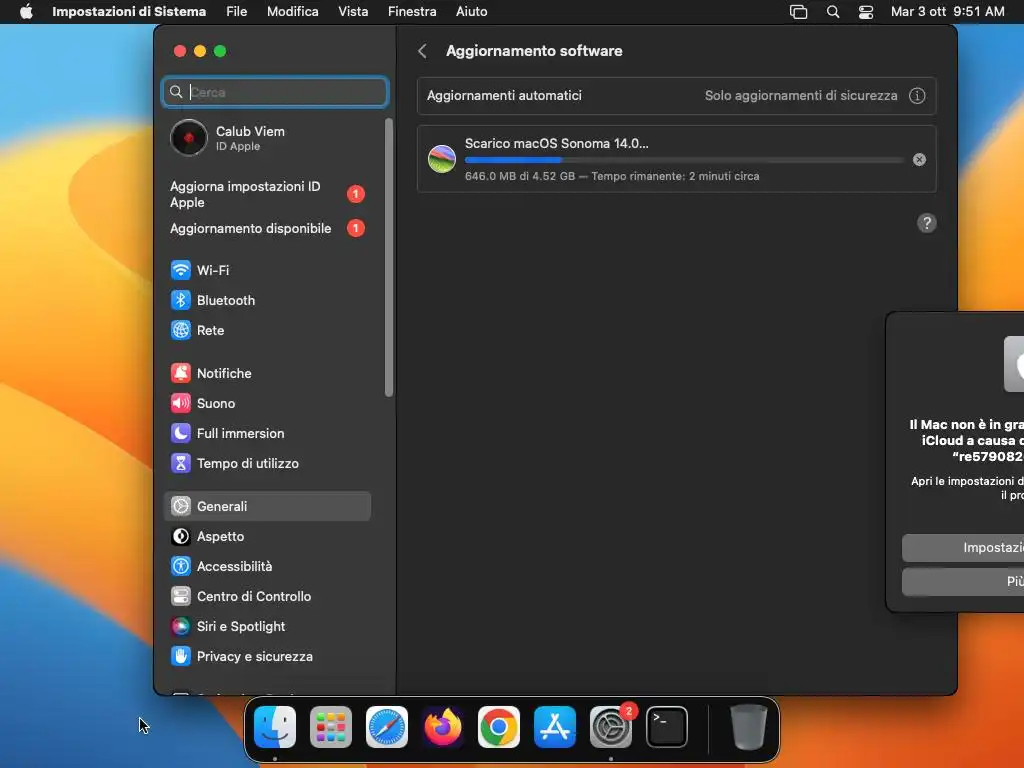Open the Apple menu
The height and width of the screenshot is (768, 1024).
[x=26, y=12]
